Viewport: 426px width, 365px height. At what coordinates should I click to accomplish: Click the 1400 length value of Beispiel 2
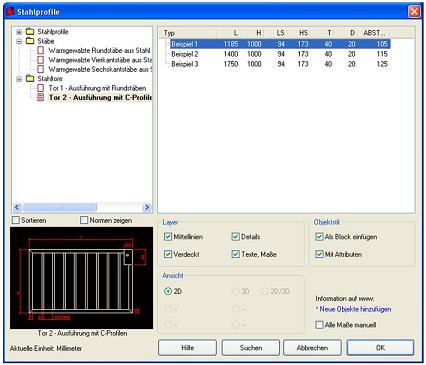coord(231,54)
